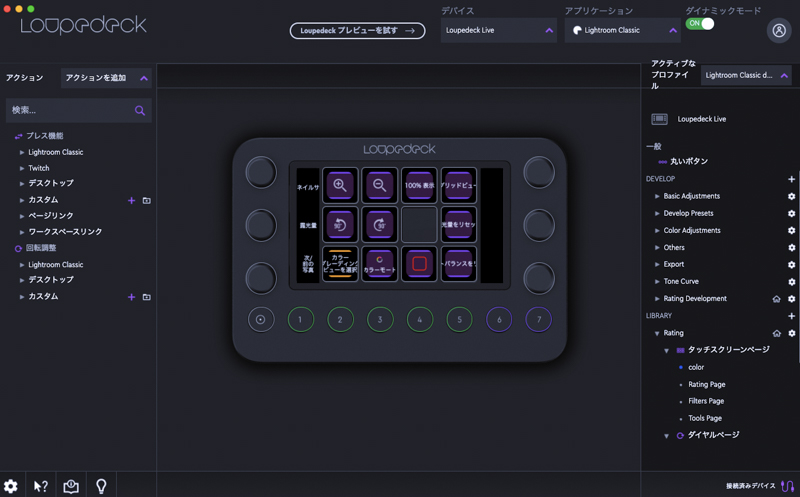
Task: Click the zoom in touch button on device
Action: (x=340, y=185)
